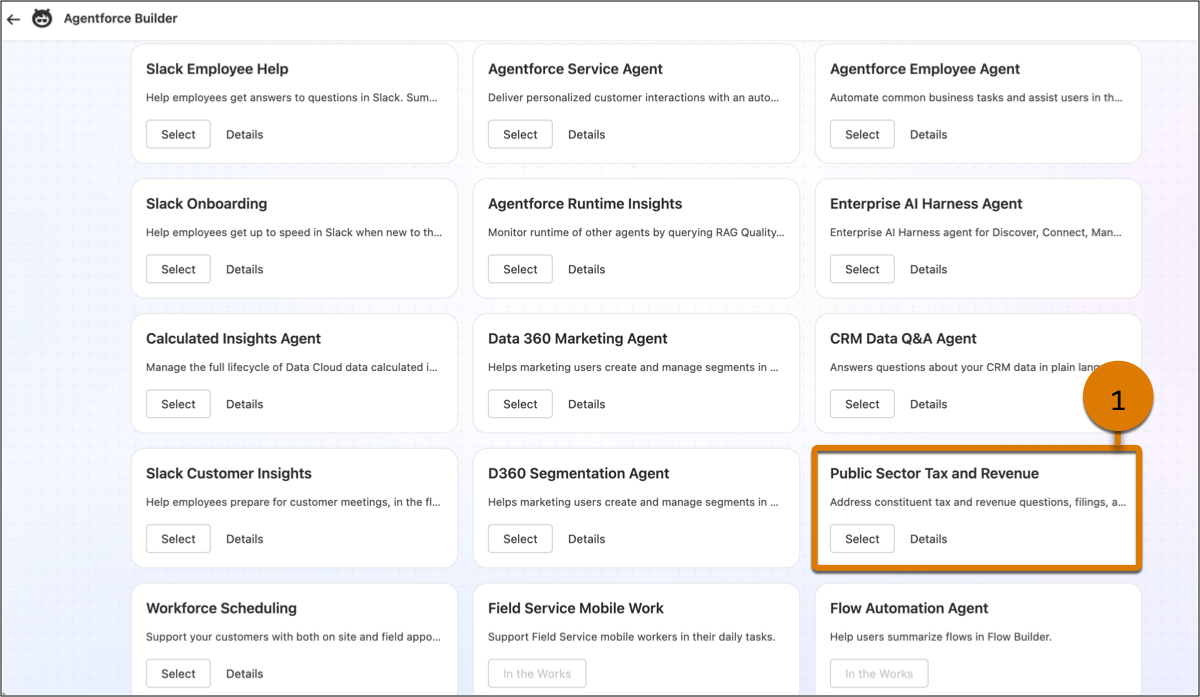1200x697 pixels.
Task: Select the Agentforce Employee Agent
Action: [862, 134]
